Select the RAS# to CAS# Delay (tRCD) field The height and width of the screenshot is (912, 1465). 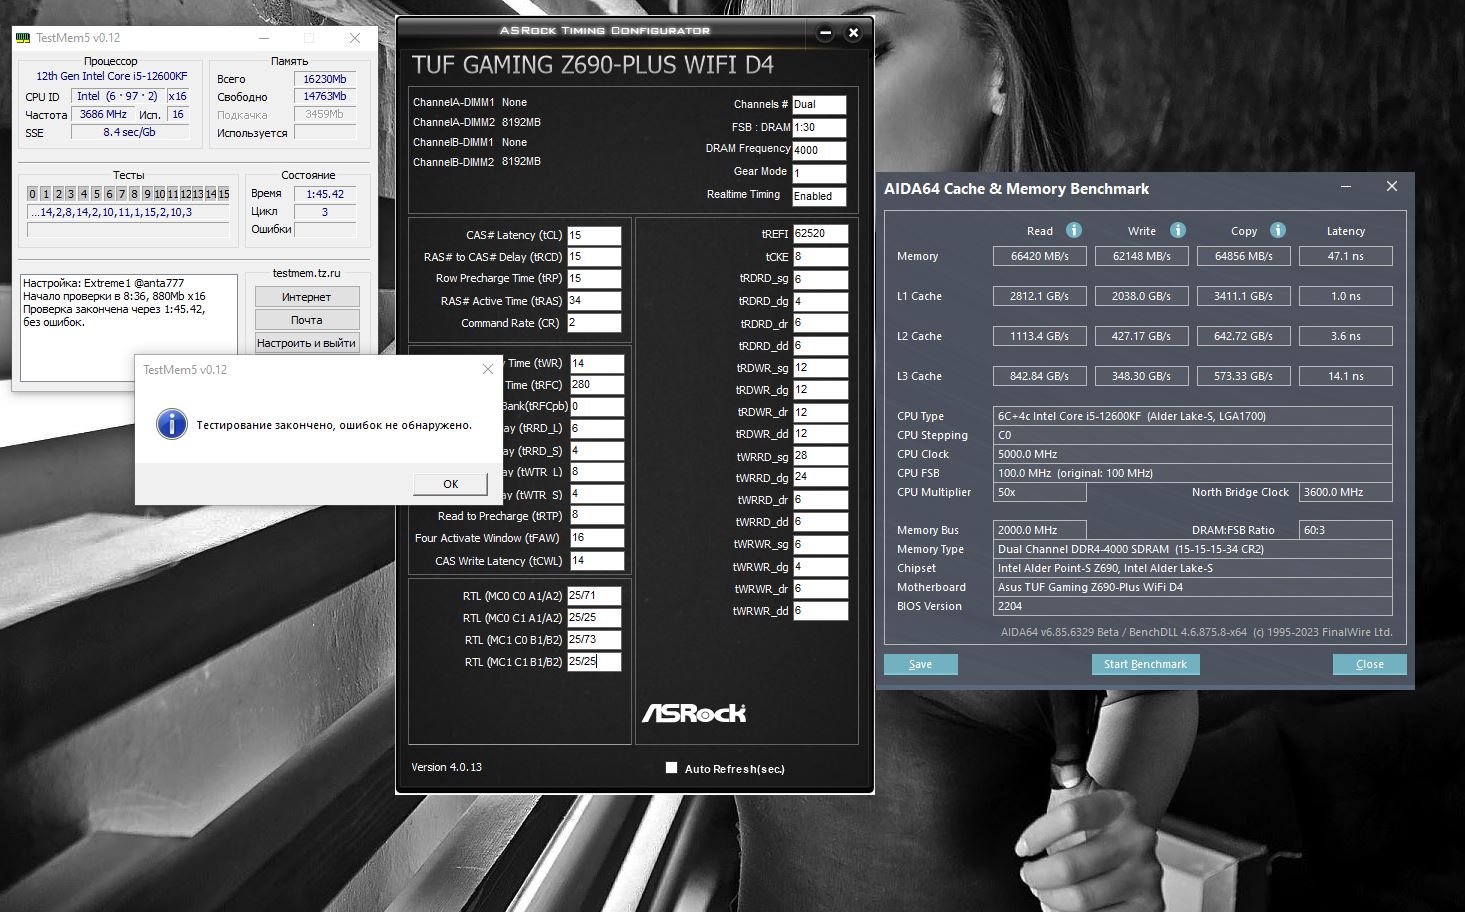click(x=594, y=257)
